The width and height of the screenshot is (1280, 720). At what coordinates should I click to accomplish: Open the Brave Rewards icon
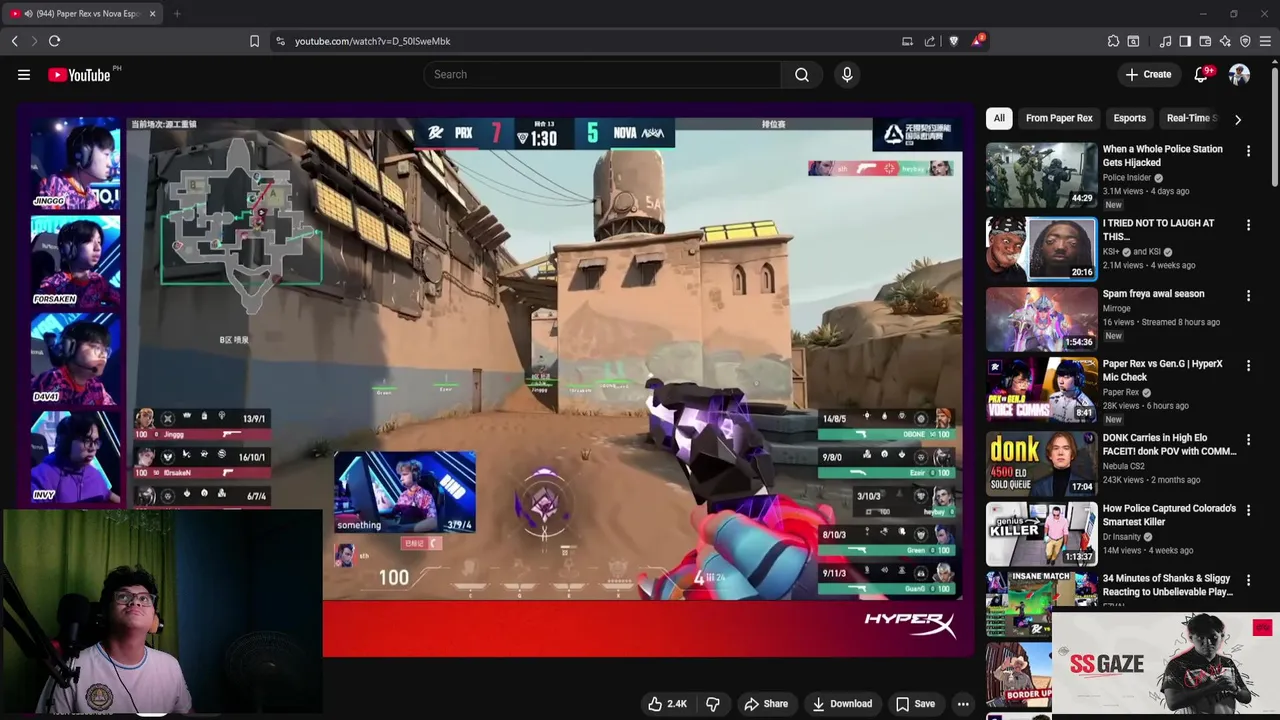pyautogui.click(x=977, y=41)
